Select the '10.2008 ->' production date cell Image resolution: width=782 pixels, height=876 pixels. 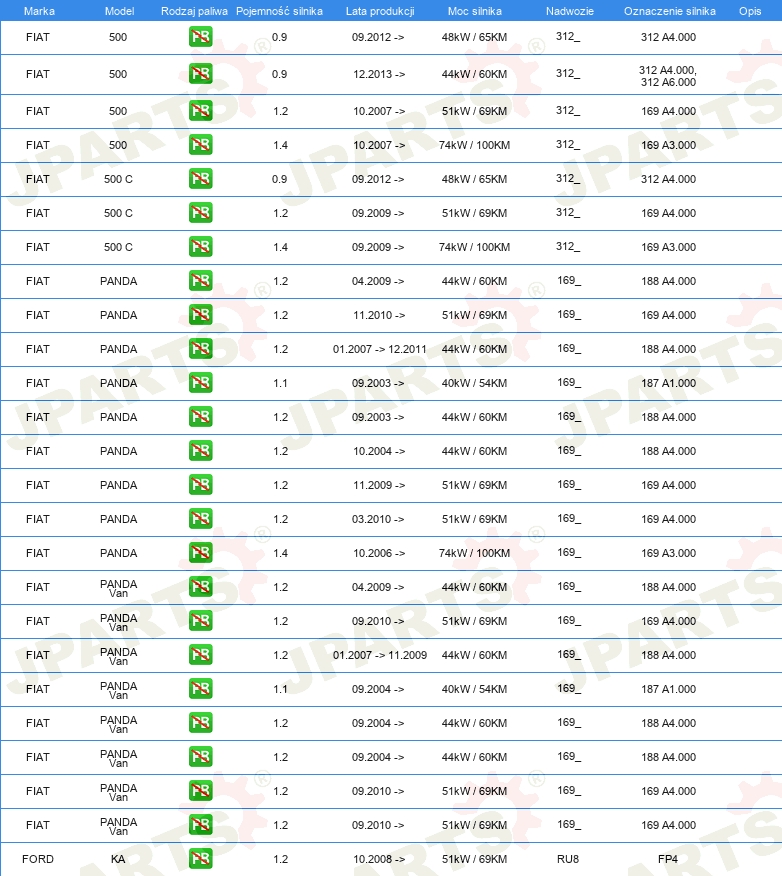click(x=379, y=859)
